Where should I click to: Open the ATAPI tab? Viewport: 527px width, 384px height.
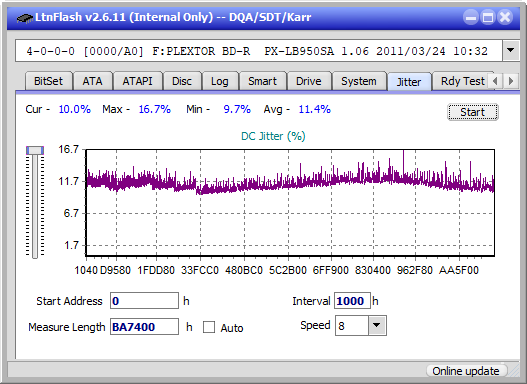click(137, 81)
